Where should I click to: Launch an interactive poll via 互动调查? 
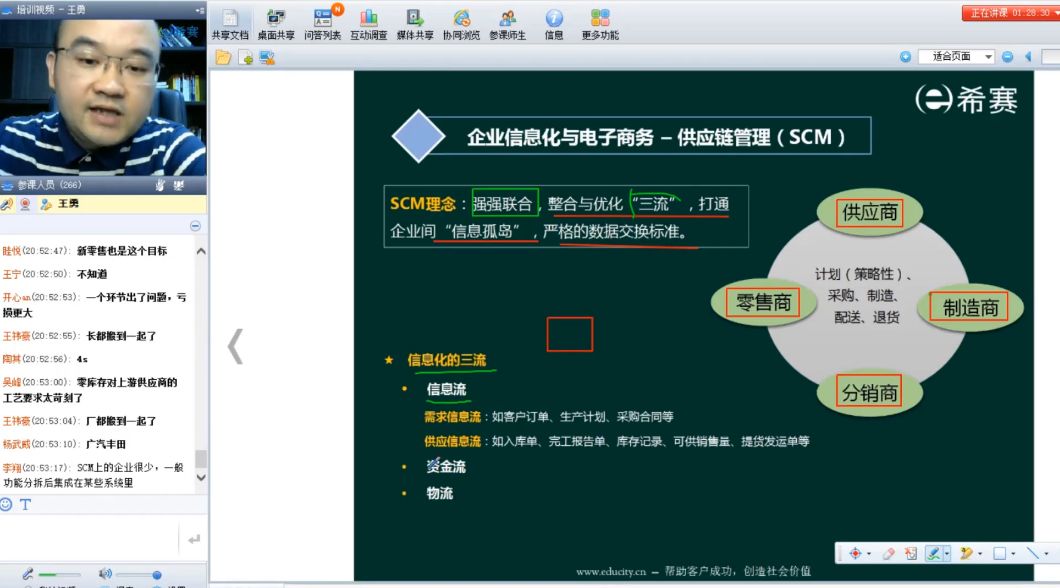coord(368,25)
